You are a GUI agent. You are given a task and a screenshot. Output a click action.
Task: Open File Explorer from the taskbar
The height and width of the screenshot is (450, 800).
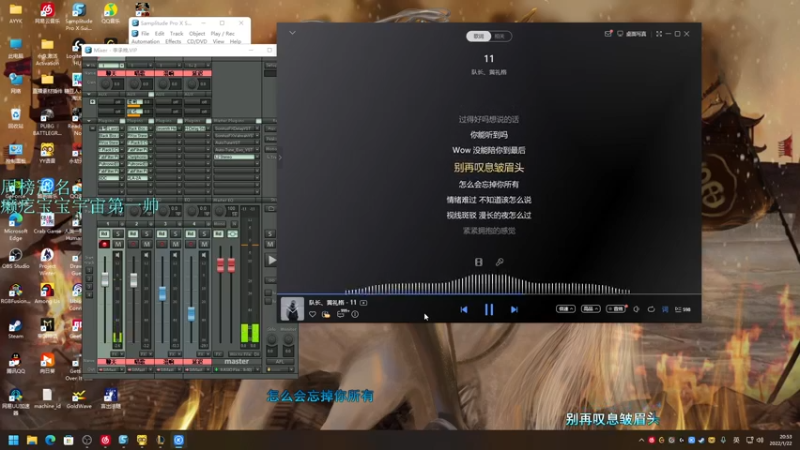[x=32, y=440]
